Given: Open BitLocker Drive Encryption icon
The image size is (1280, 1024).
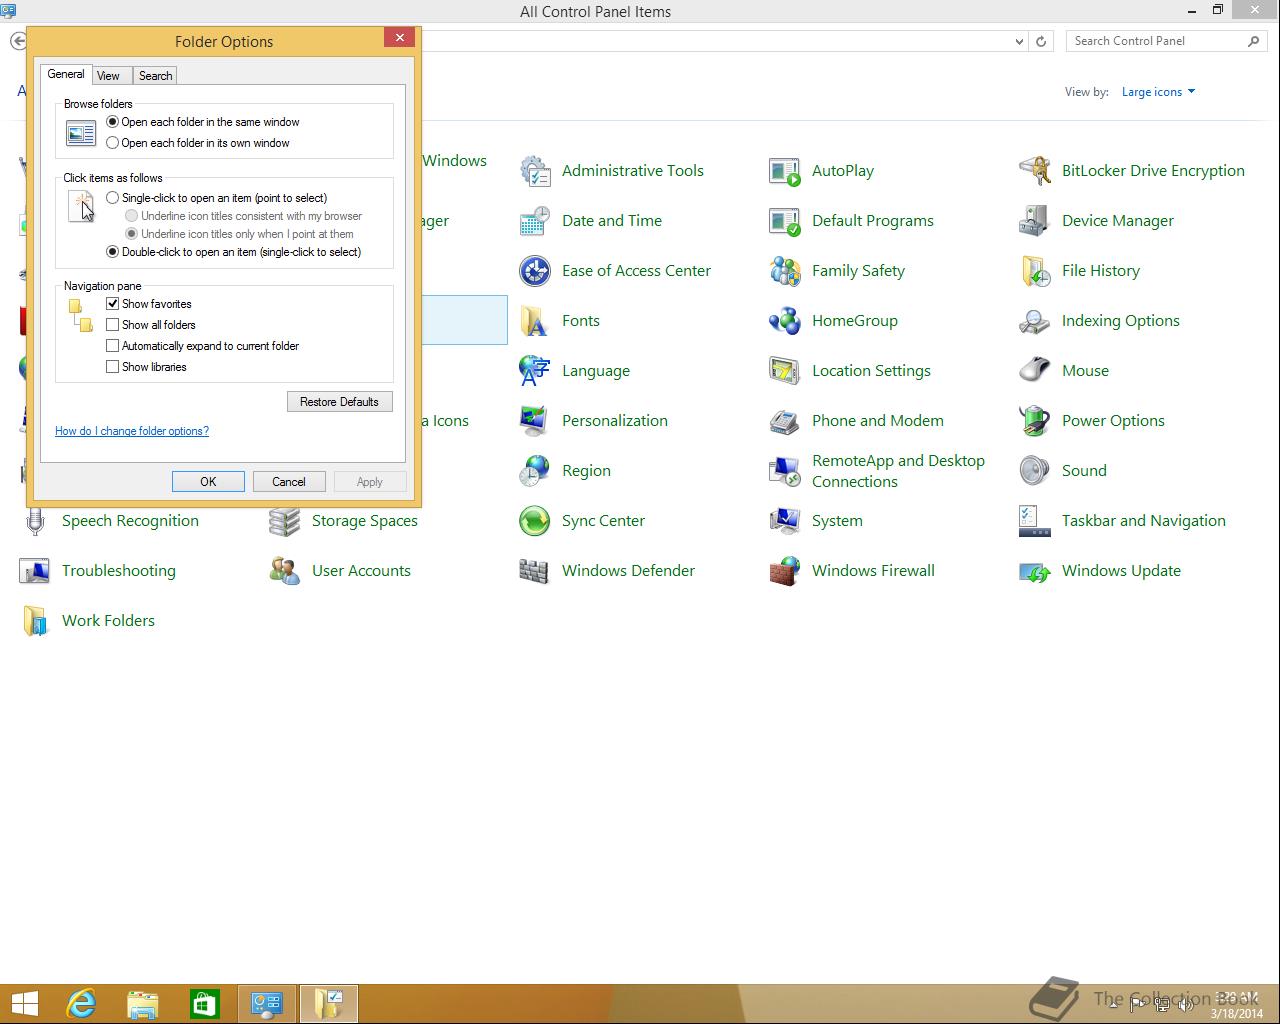Looking at the screenshot, I should [1035, 171].
